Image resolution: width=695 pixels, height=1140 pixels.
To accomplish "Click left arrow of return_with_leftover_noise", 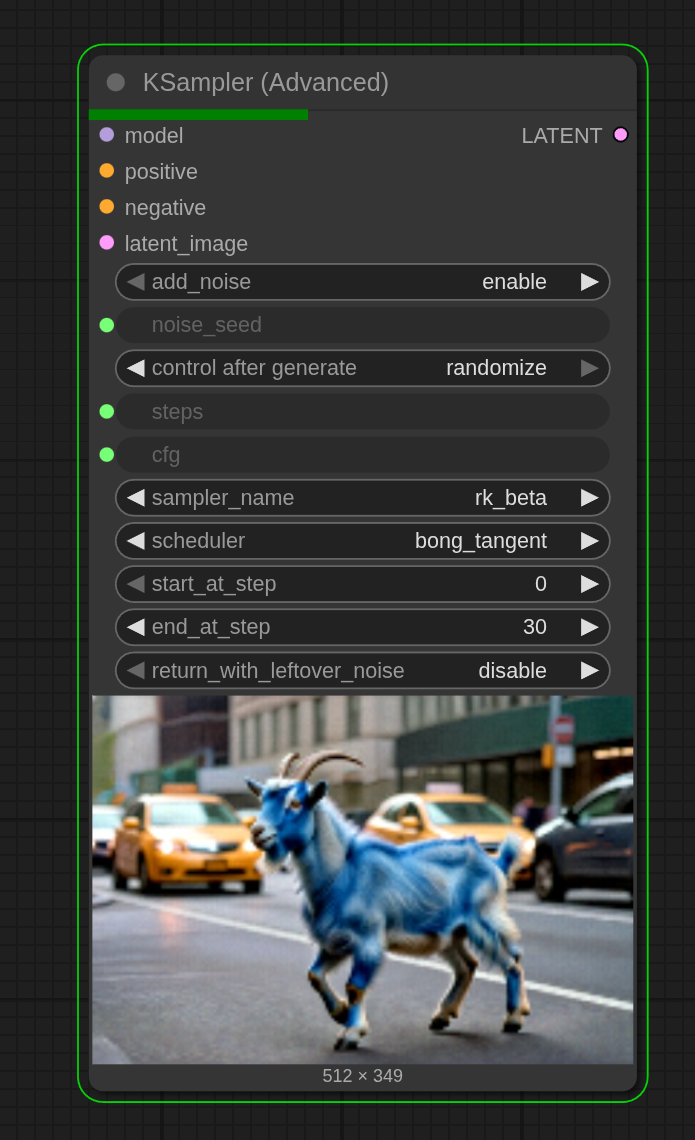I will pyautogui.click(x=135, y=670).
